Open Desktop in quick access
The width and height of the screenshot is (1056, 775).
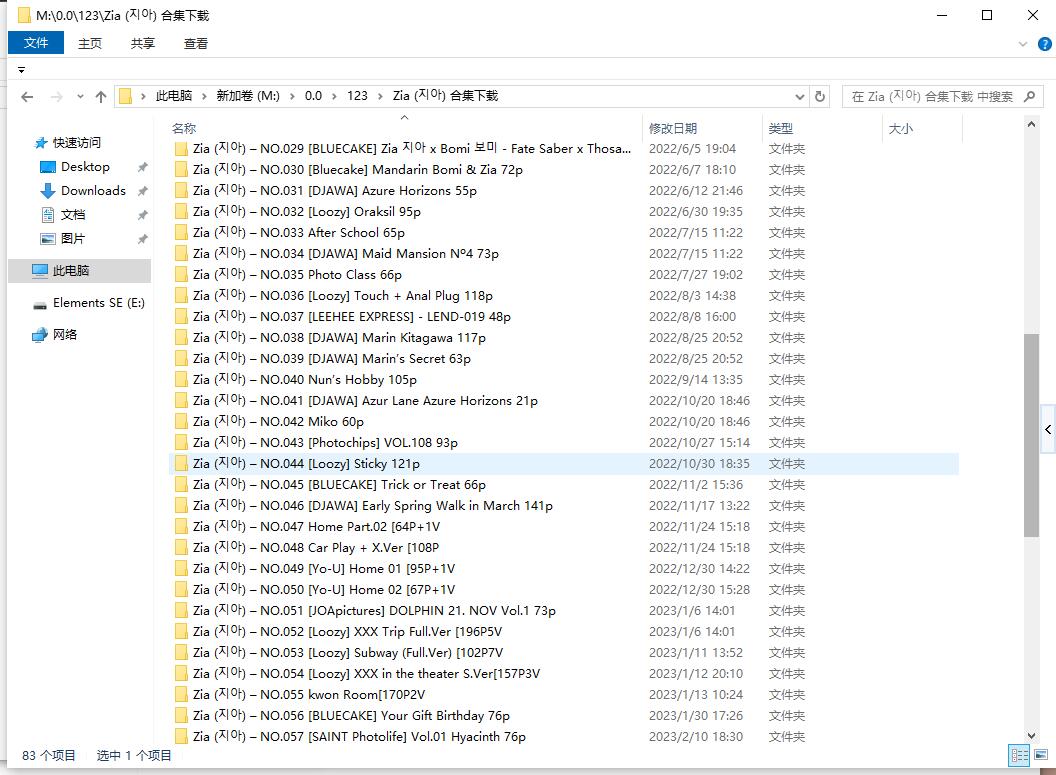pos(85,167)
